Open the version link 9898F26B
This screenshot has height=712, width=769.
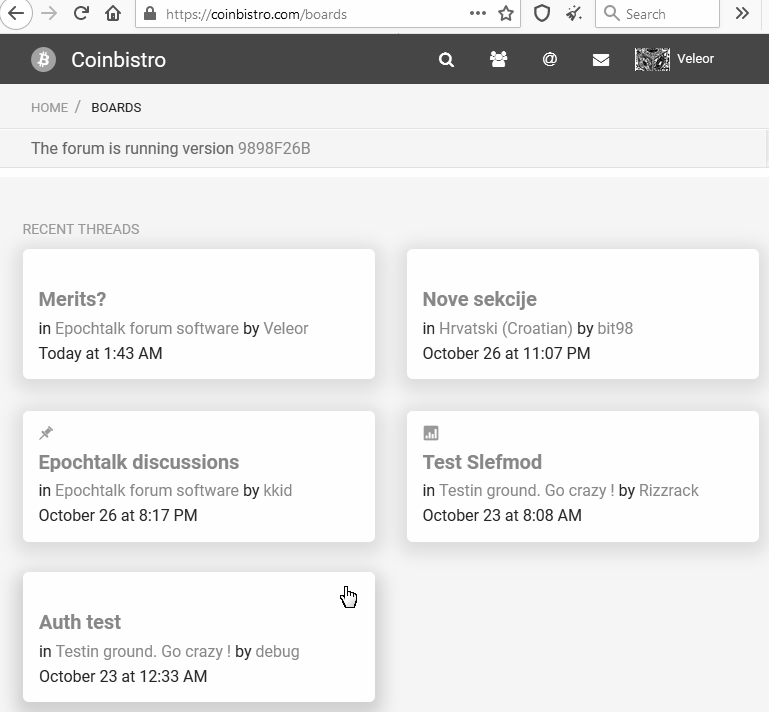click(274, 148)
